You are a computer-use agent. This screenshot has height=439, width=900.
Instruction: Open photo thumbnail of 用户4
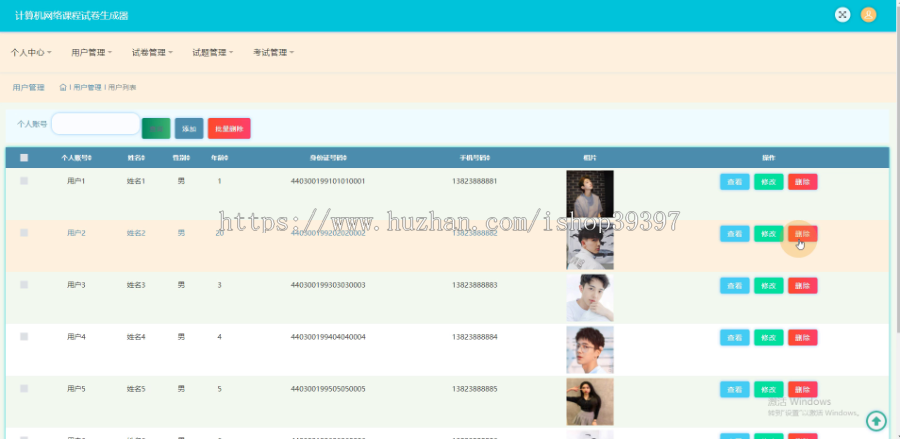590,349
